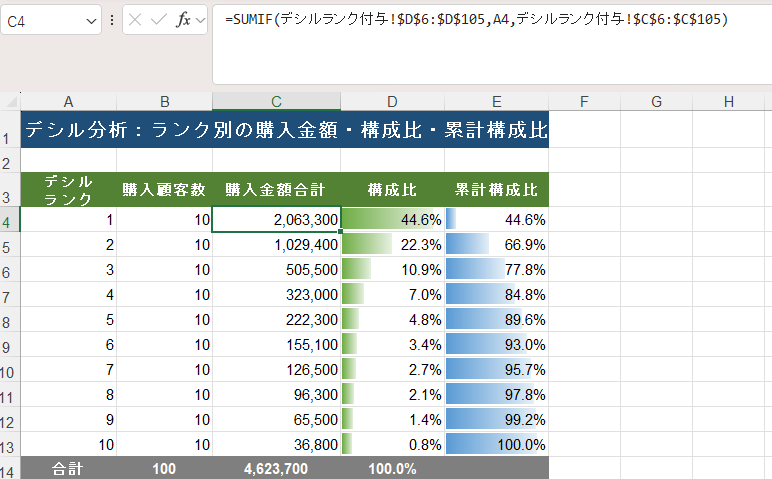Click the 購入金額合計 header cell

(276, 190)
